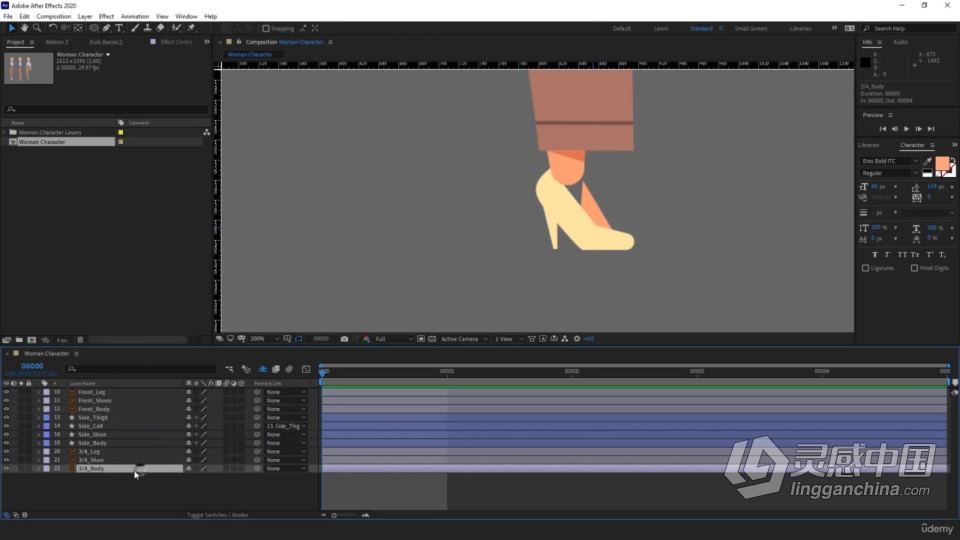960x540 pixels.
Task: Delete selected project item with the trash icon
Action: pyautogui.click(x=80, y=340)
